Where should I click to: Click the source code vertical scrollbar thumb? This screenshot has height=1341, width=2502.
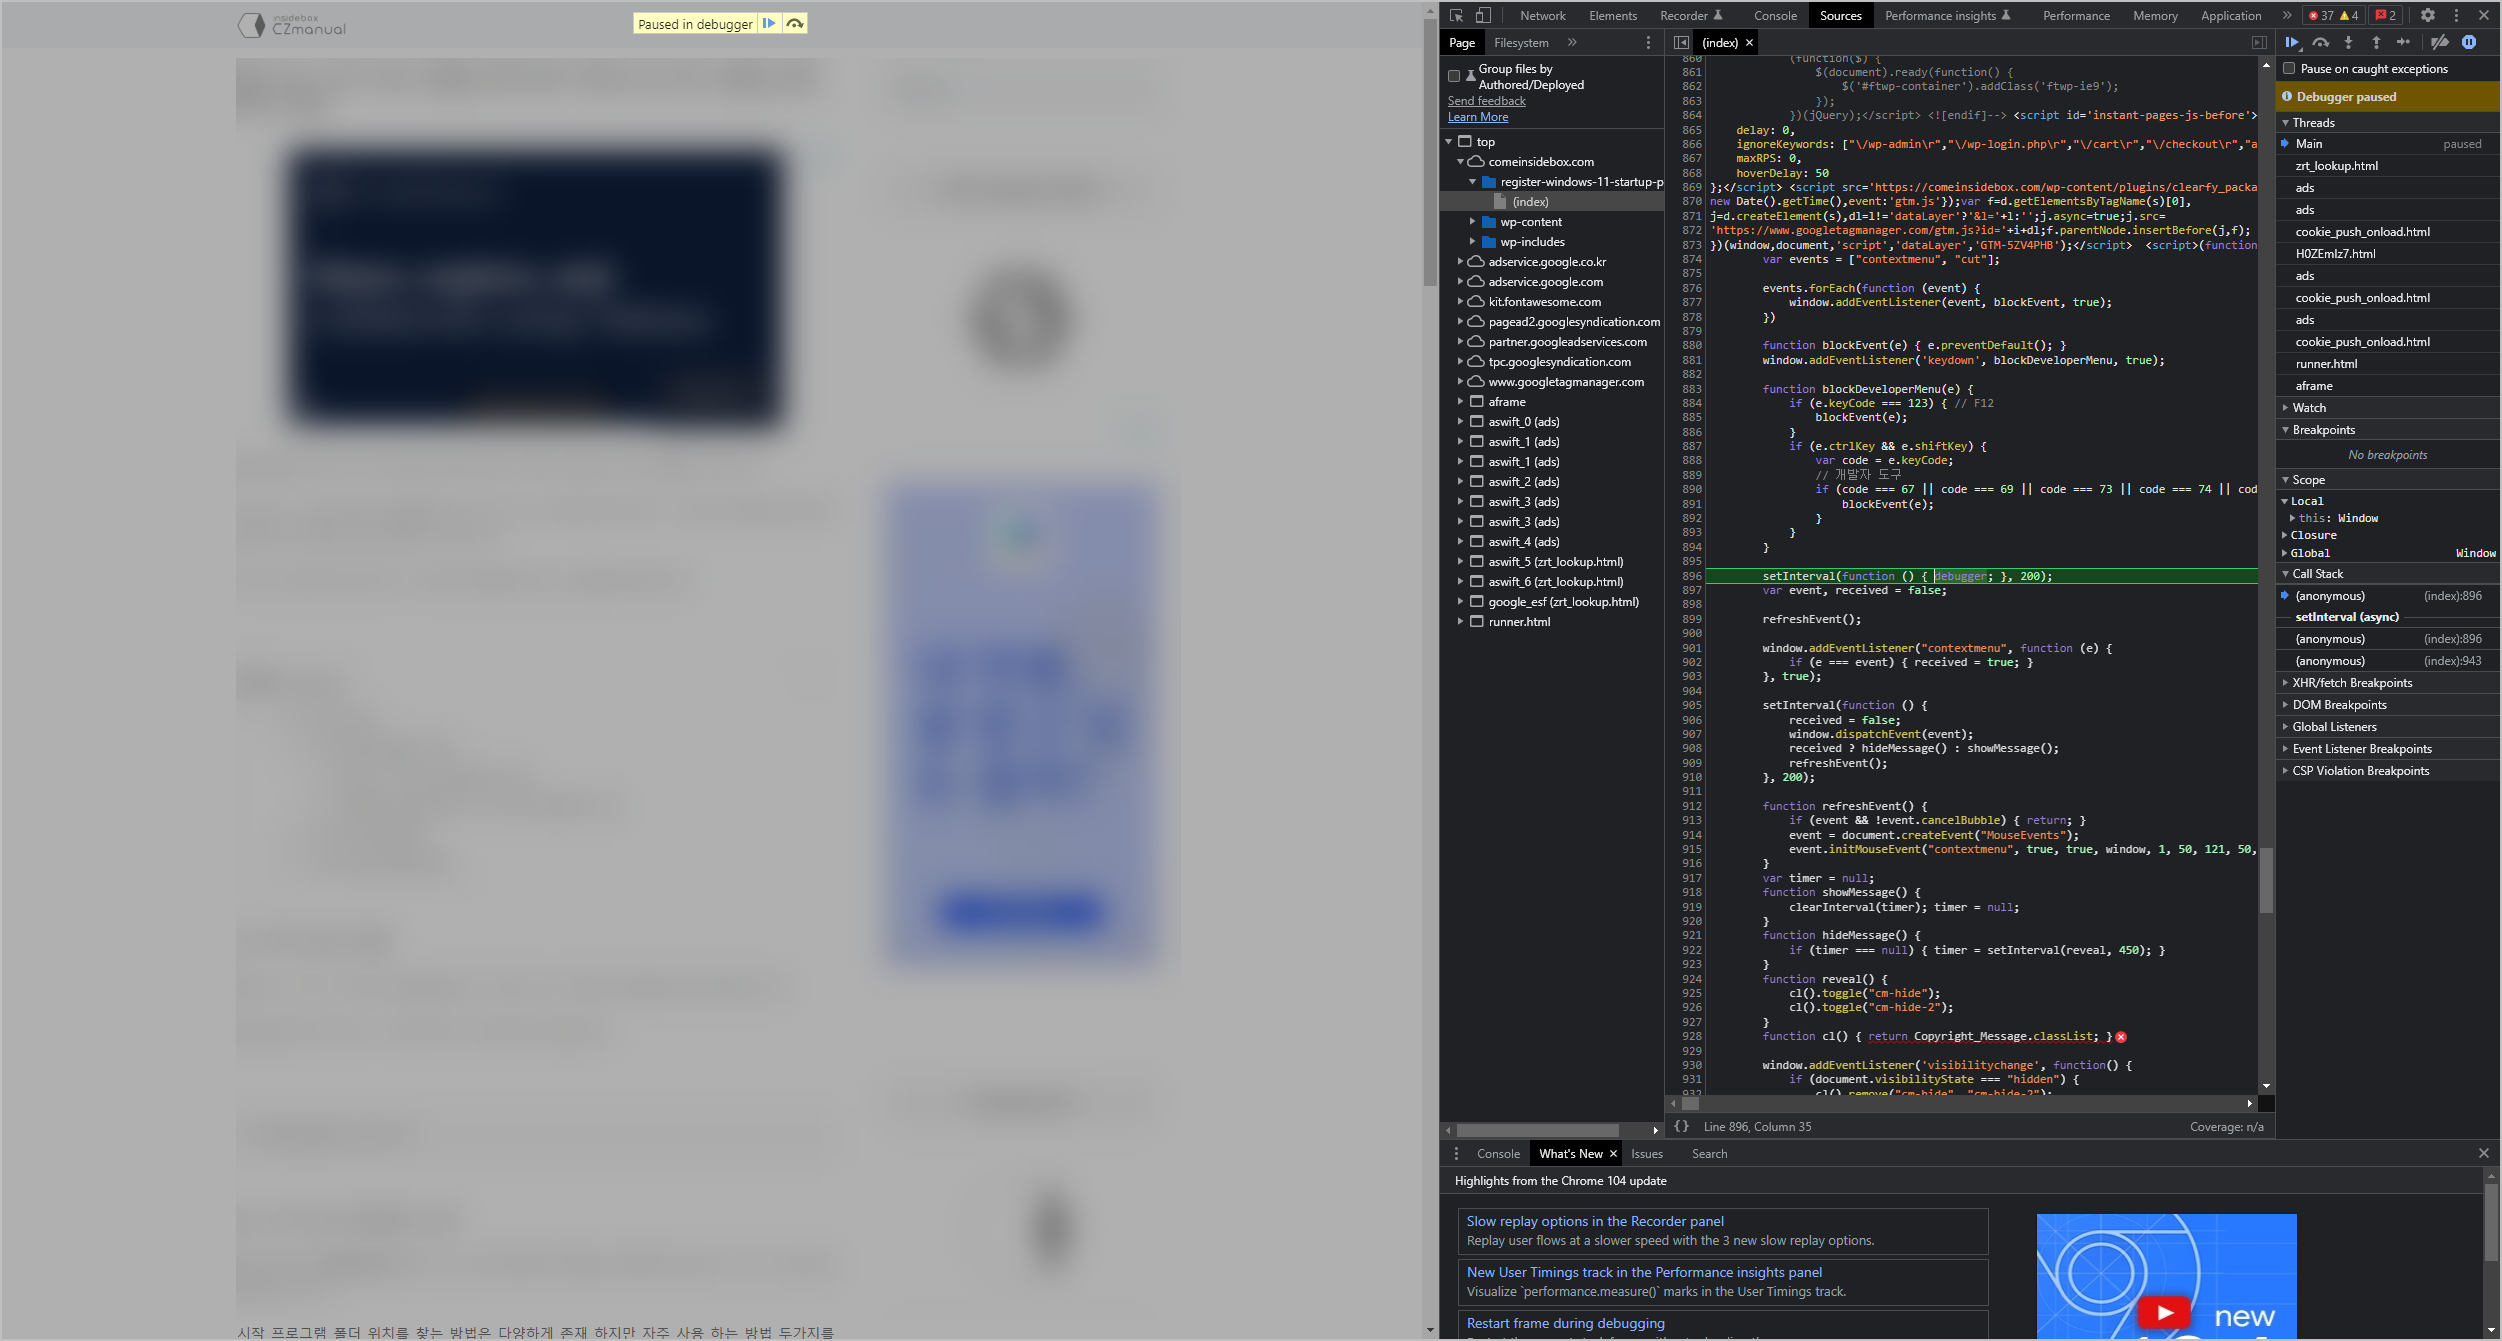coord(2266,880)
